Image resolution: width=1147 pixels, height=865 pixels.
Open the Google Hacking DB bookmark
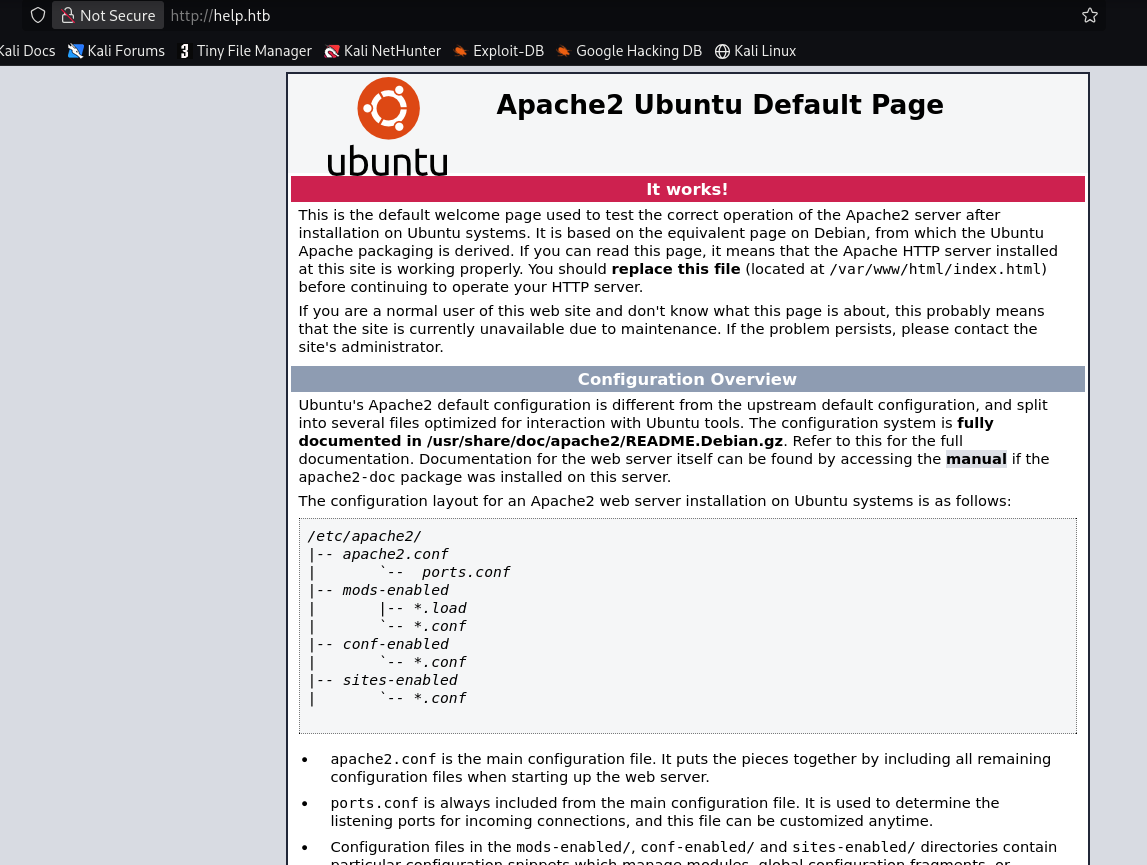[x=629, y=50]
